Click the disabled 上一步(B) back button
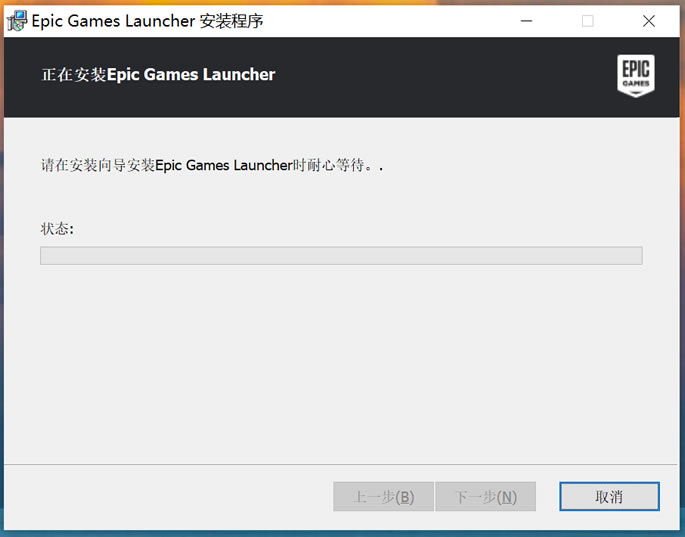 point(383,496)
